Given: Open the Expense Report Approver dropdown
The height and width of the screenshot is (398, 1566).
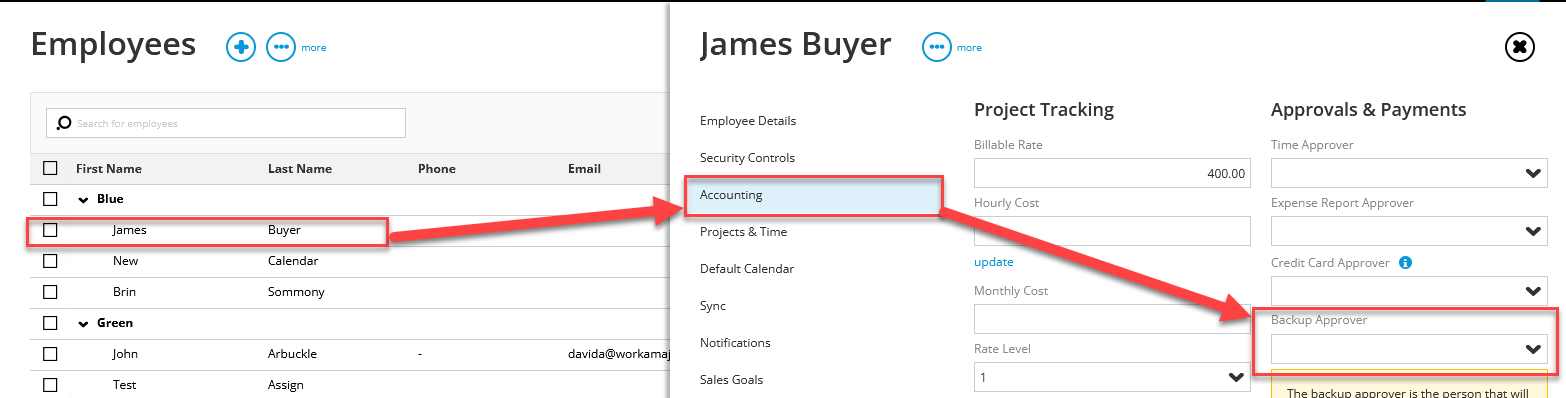Looking at the screenshot, I should pyautogui.click(x=1409, y=231).
